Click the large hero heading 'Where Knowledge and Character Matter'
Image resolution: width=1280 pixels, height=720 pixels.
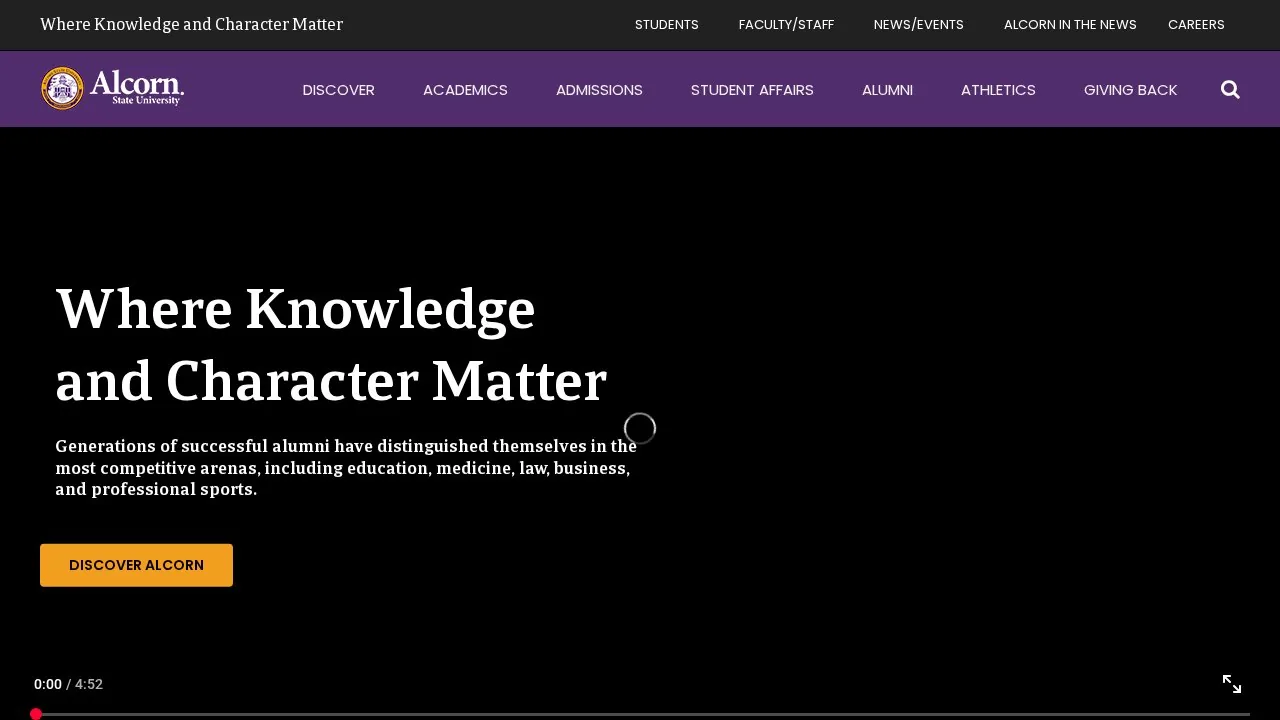(331, 345)
